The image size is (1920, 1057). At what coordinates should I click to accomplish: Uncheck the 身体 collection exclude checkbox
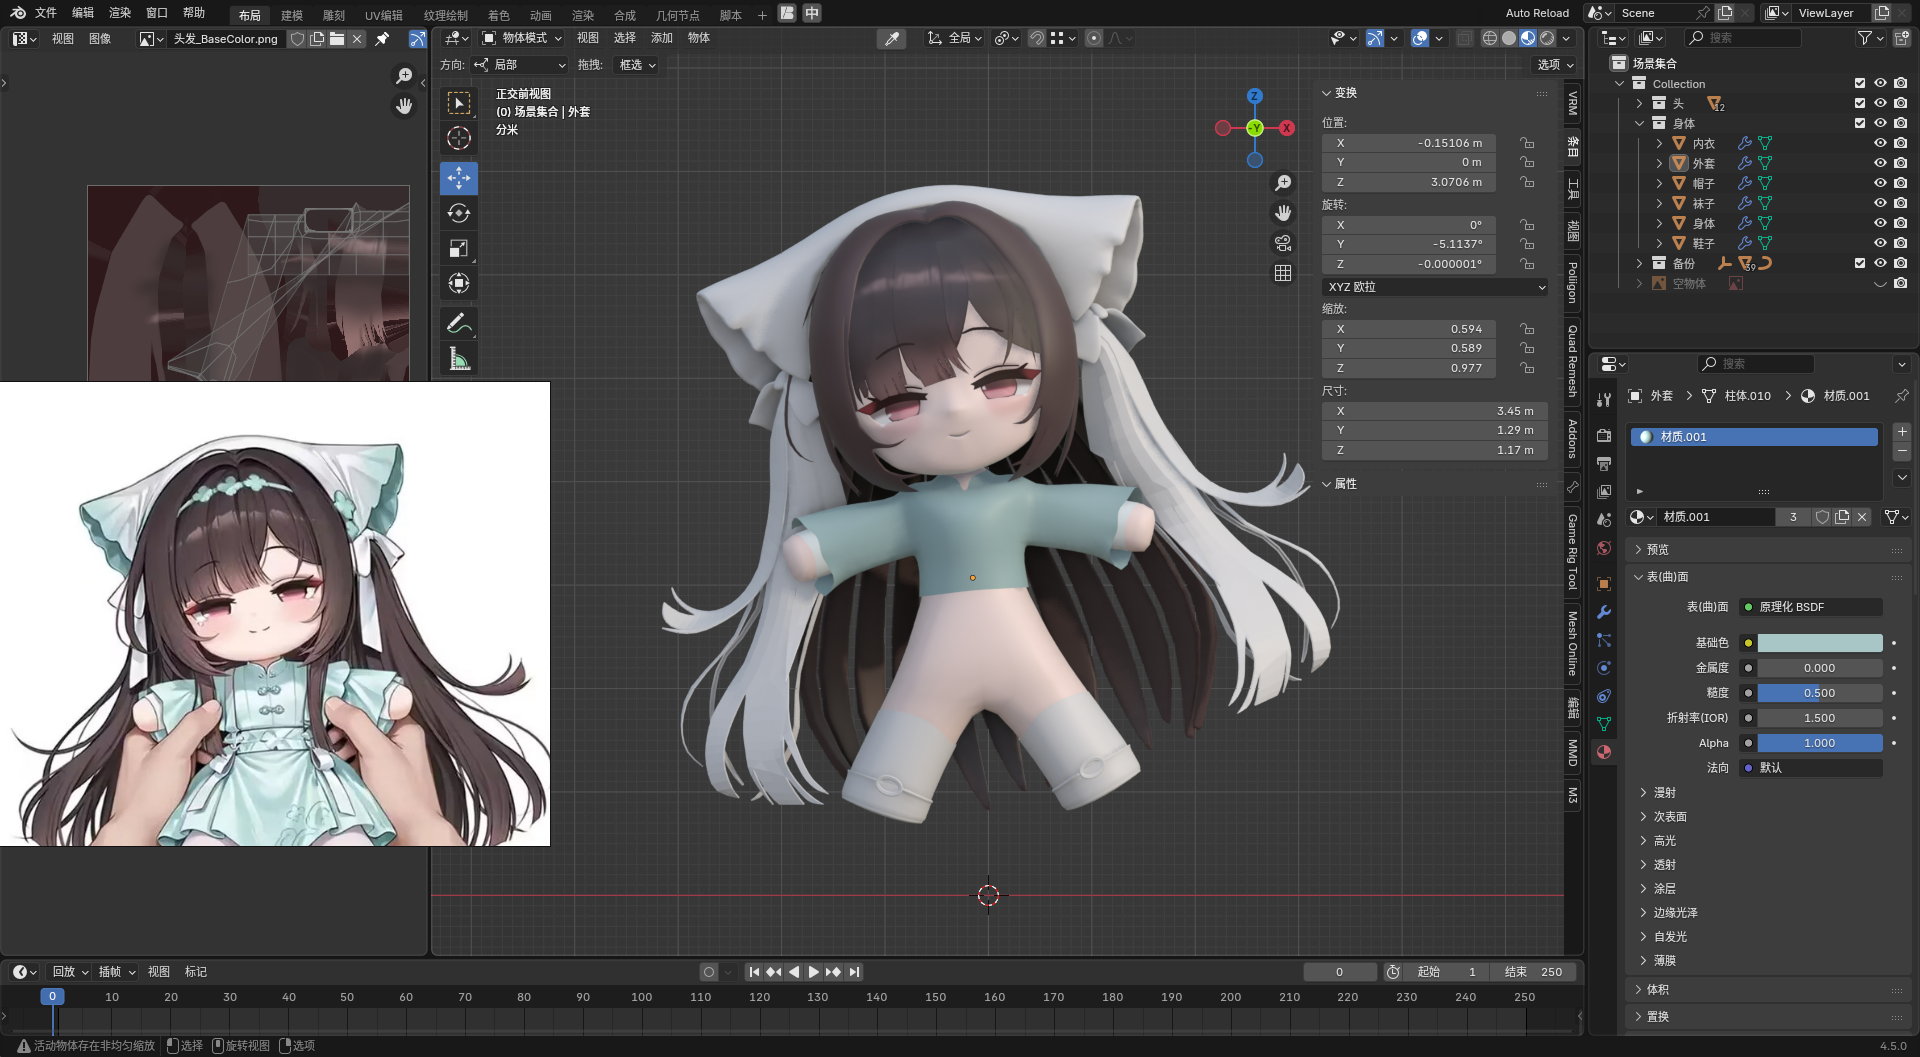(1860, 123)
